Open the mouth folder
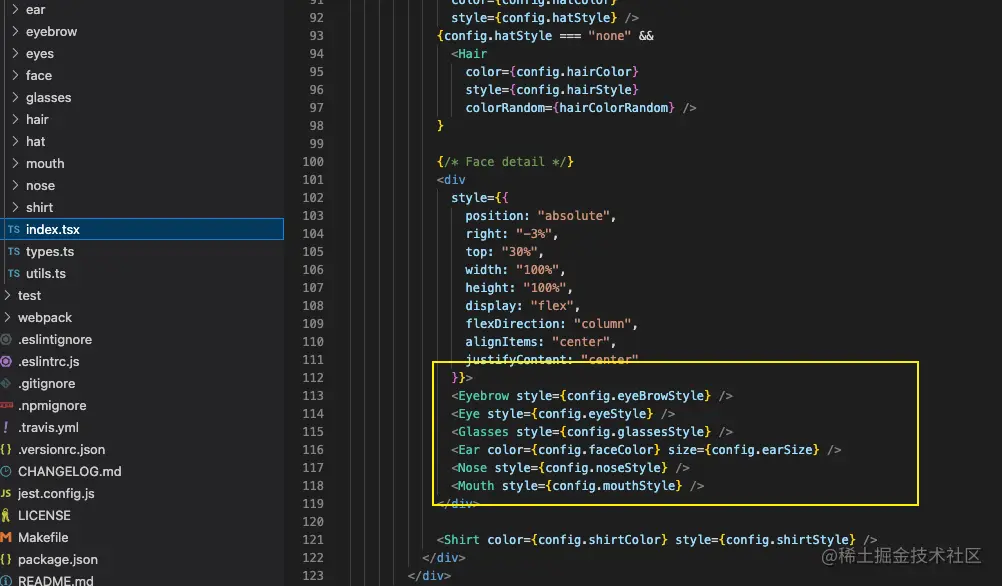 (45, 164)
